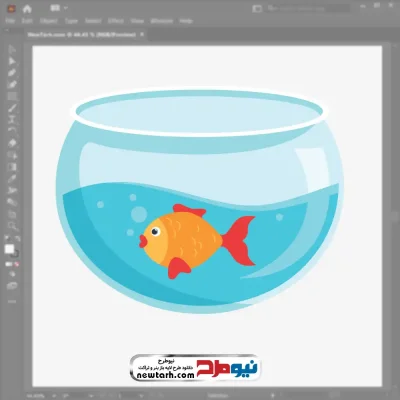
Task: Open the Edit Toolbar three-dots button
Action: (12, 301)
